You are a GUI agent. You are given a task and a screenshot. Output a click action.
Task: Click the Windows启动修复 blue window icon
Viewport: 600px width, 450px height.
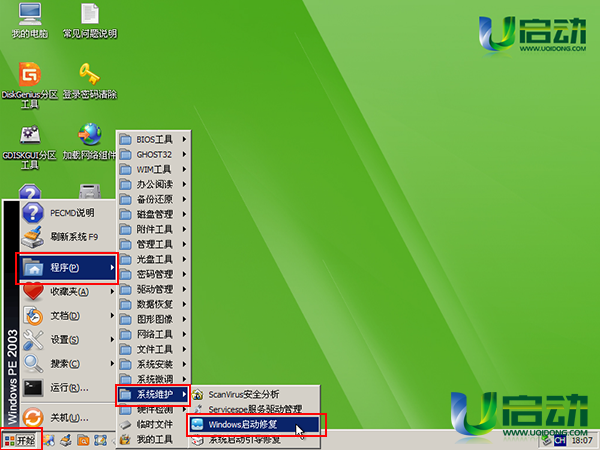pos(197,424)
